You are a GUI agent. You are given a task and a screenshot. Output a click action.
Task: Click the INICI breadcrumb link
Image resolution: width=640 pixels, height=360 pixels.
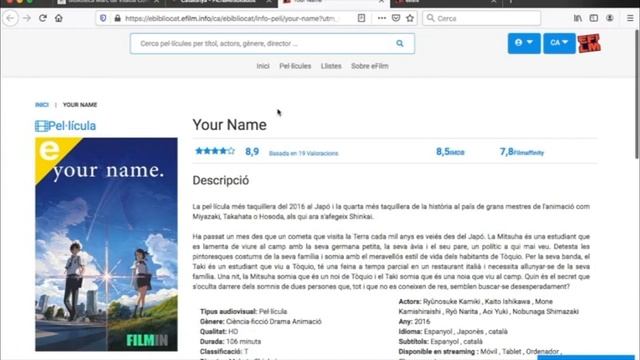click(42, 105)
